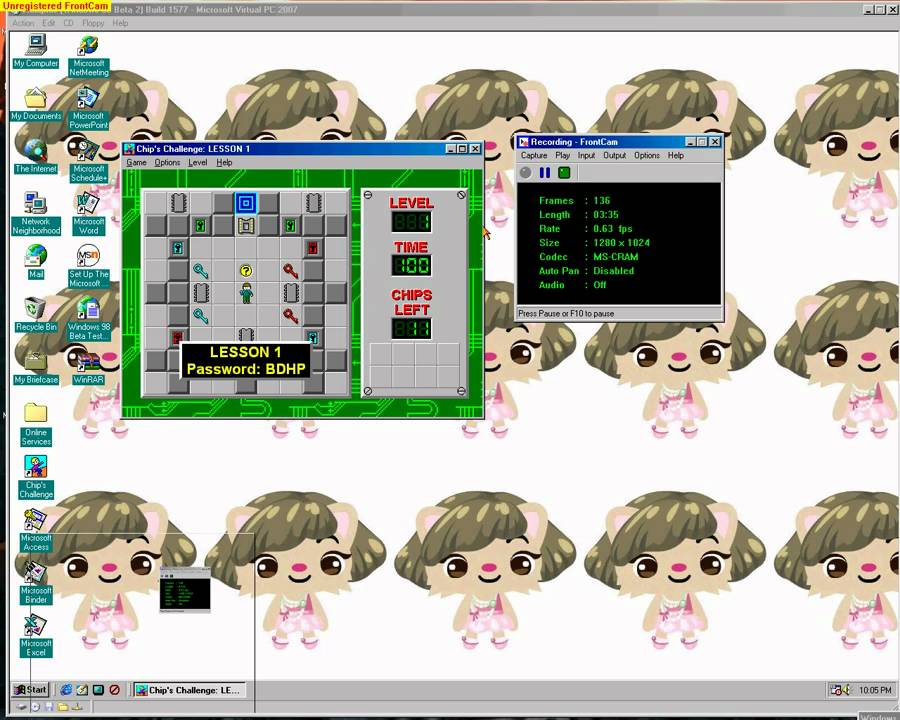Image resolution: width=900 pixels, height=720 pixels.
Task: Click the CHIPS LEFT counter display
Action: (412, 328)
